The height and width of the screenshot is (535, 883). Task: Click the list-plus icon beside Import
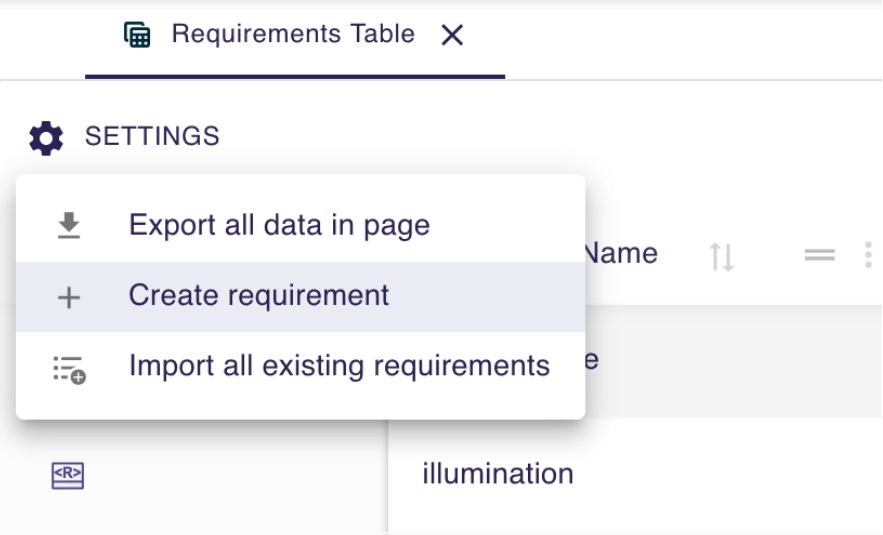69,368
